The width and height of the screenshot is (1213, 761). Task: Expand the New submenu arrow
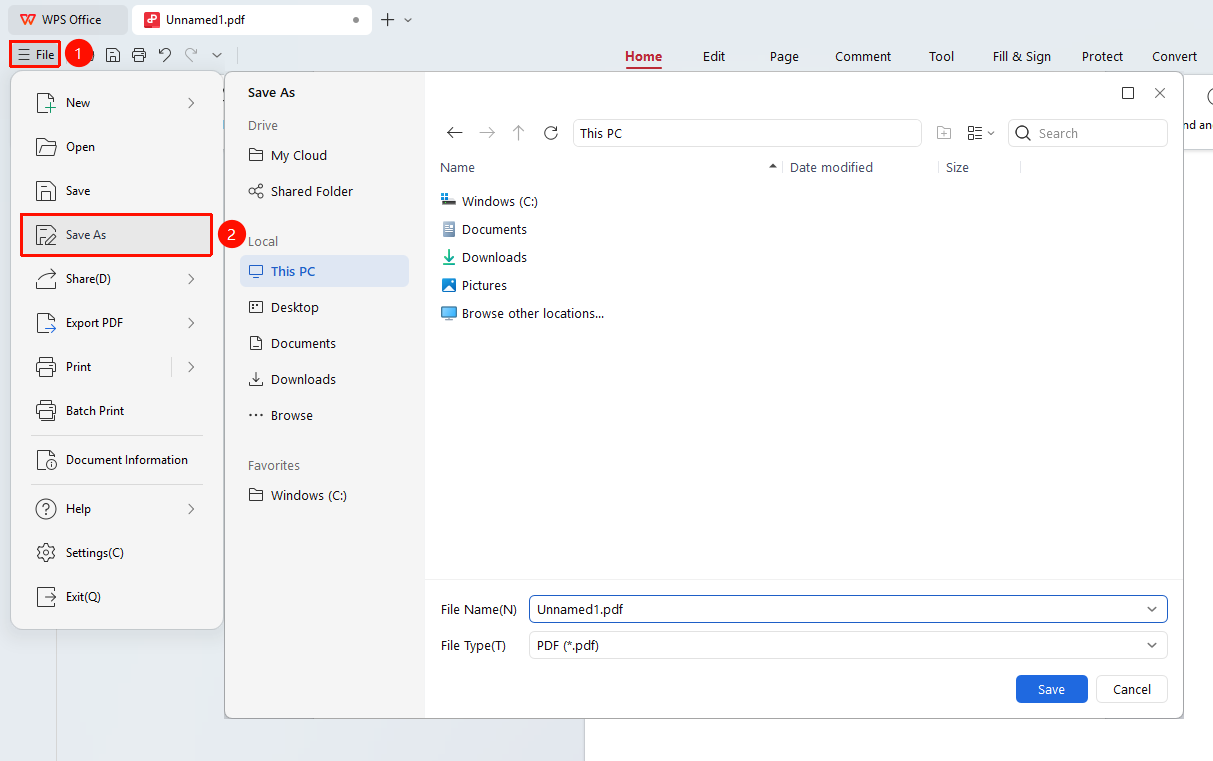coord(191,103)
